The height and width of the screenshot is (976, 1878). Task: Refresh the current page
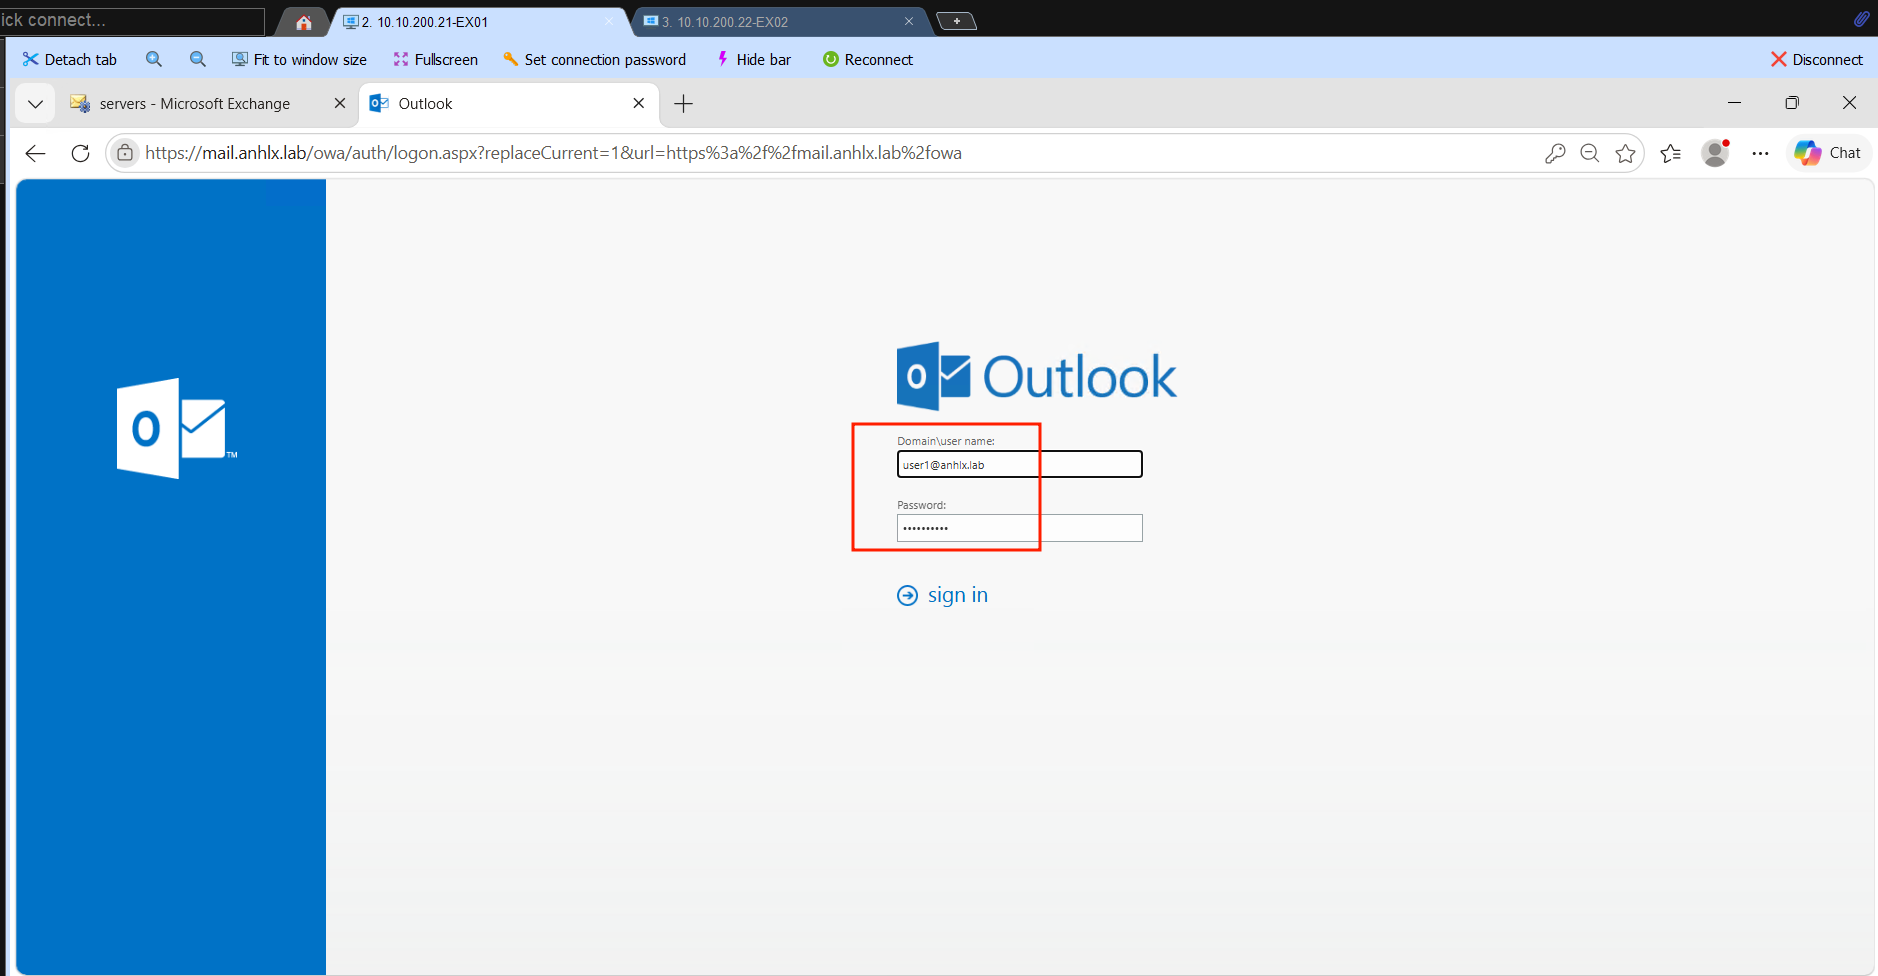coord(81,153)
